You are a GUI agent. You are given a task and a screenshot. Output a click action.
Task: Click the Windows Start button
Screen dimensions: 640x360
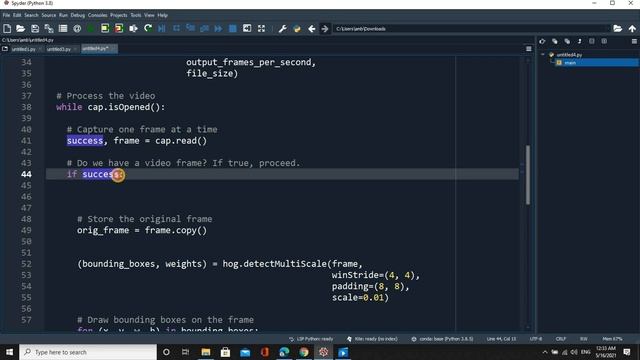(9, 352)
